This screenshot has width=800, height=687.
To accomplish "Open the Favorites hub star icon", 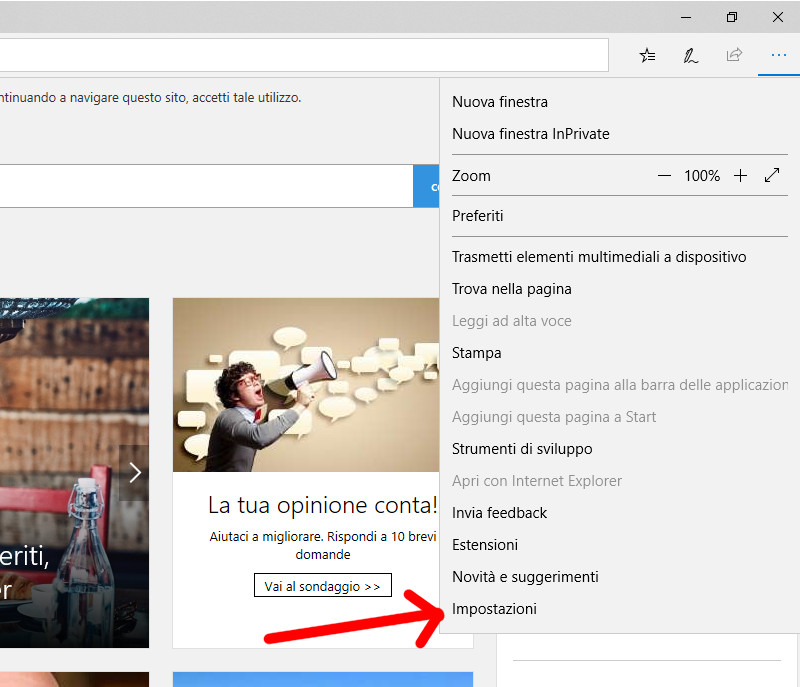I will pyautogui.click(x=647, y=55).
